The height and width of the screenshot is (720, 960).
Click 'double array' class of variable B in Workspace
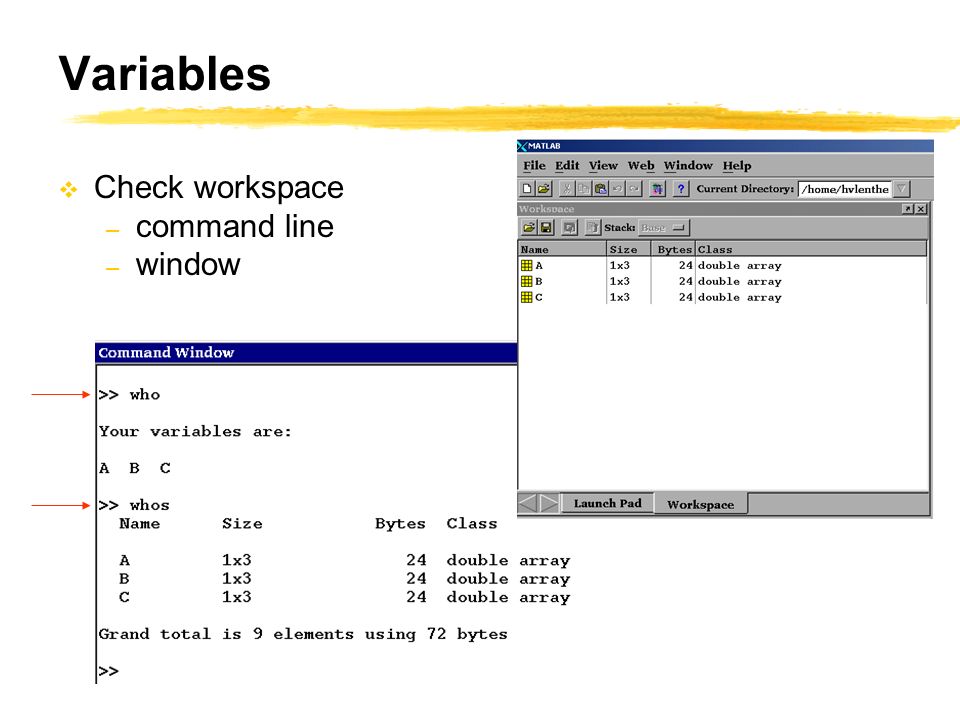click(740, 282)
